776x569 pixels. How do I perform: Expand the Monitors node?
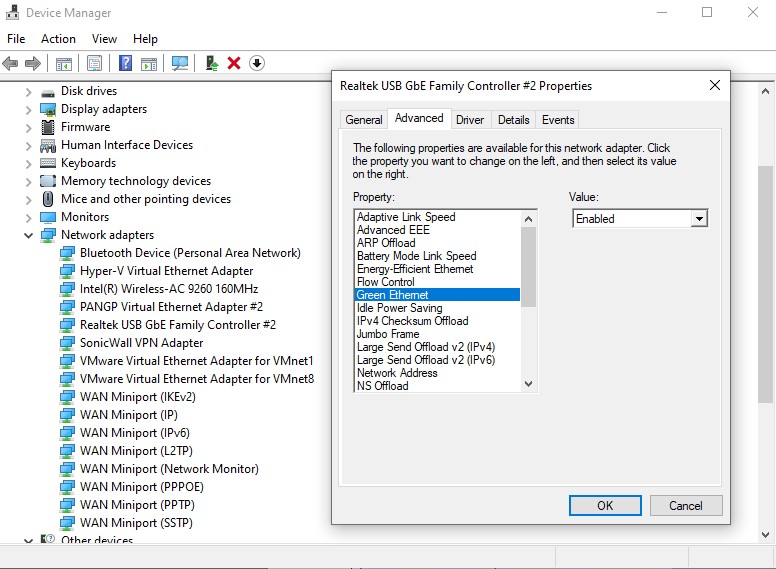(x=29, y=218)
